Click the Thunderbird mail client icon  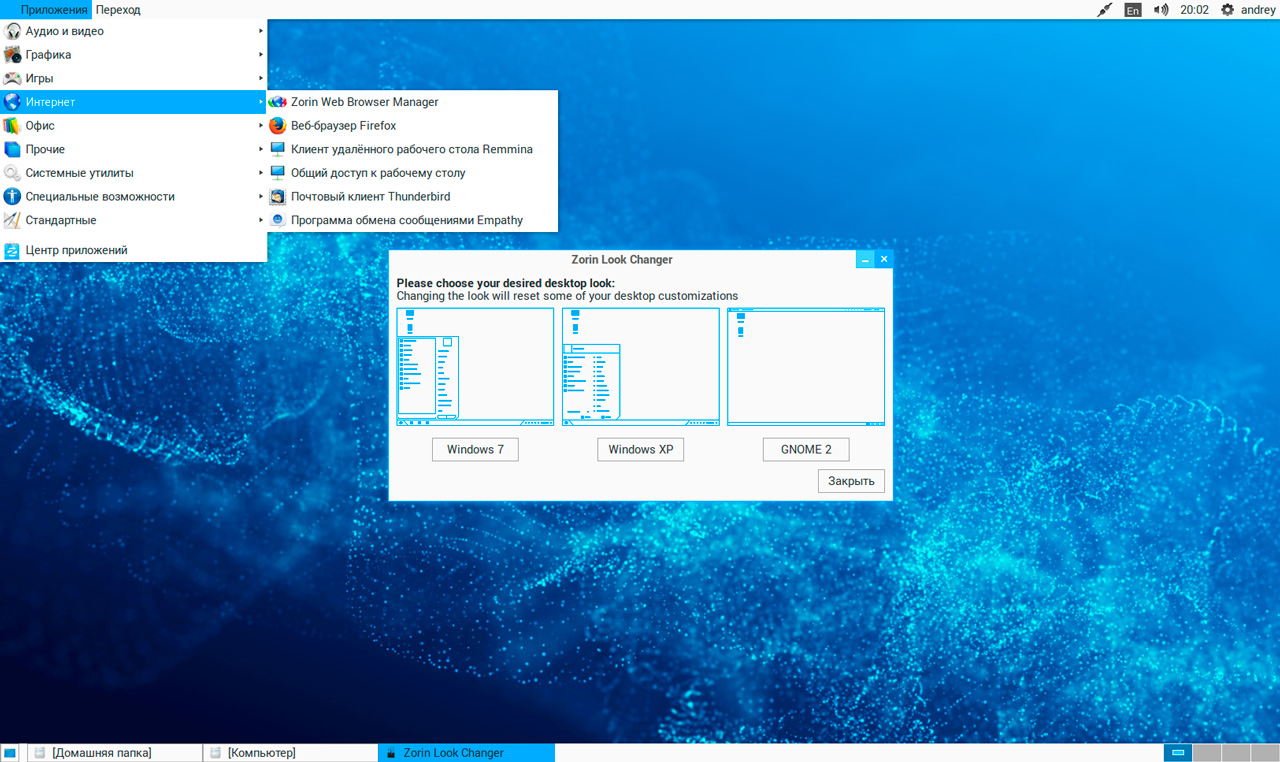coord(278,197)
